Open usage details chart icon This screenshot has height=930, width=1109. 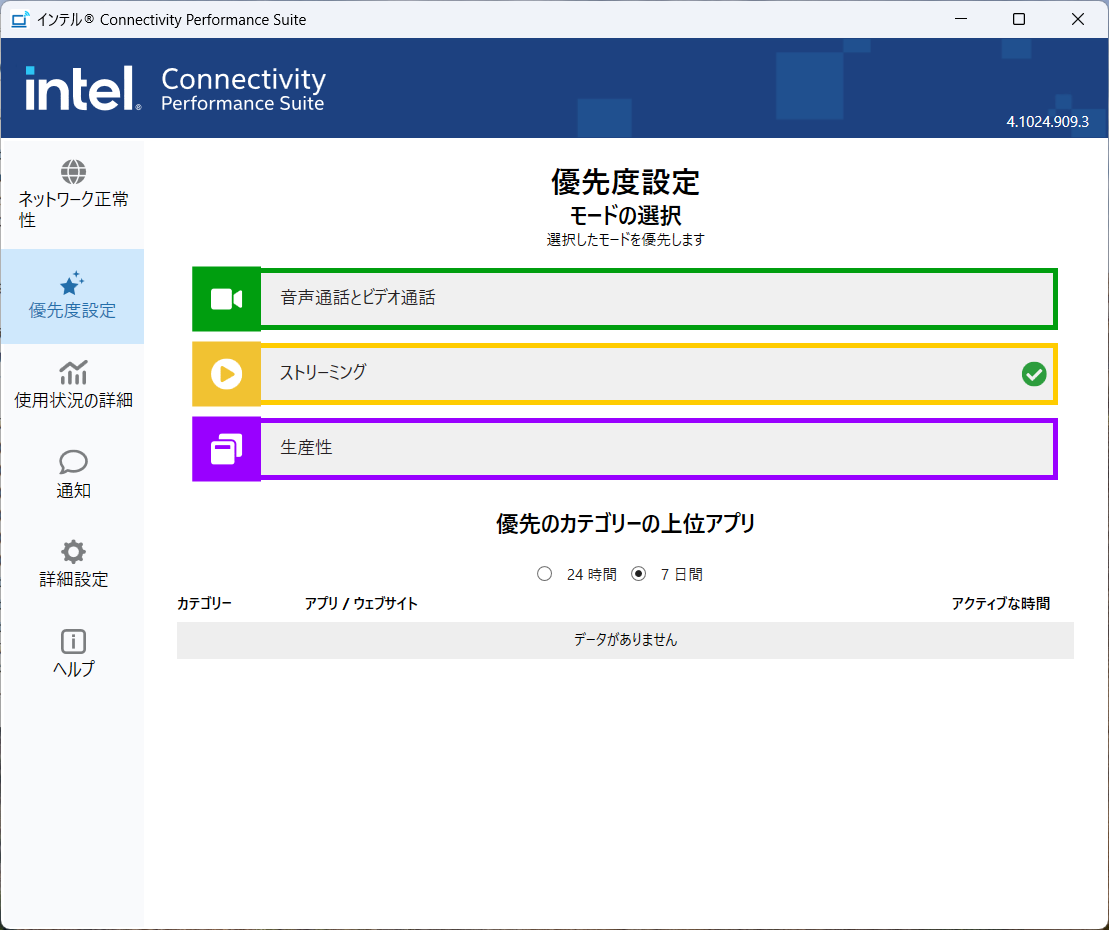coord(73,373)
